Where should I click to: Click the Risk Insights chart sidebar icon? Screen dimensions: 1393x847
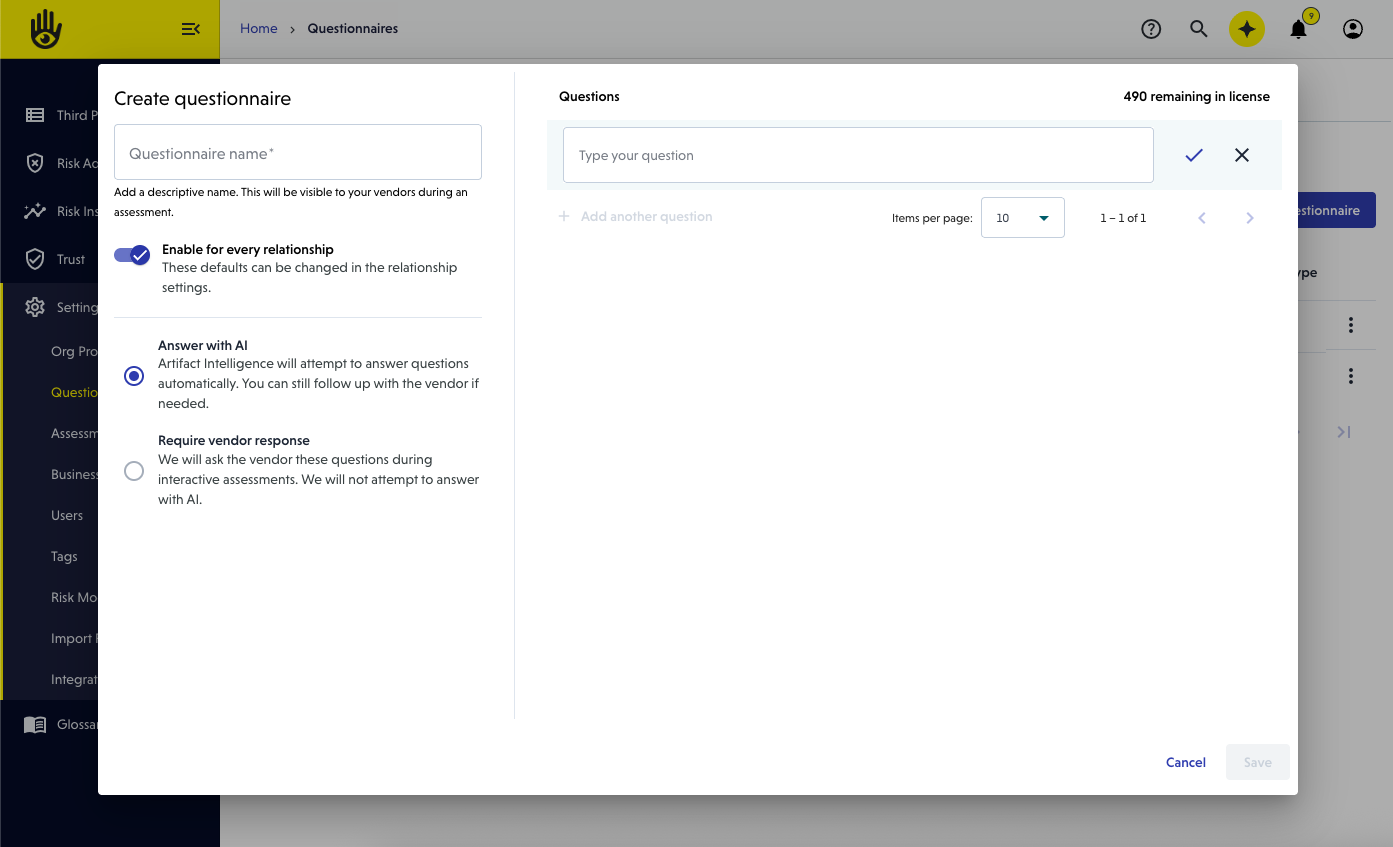[35, 211]
